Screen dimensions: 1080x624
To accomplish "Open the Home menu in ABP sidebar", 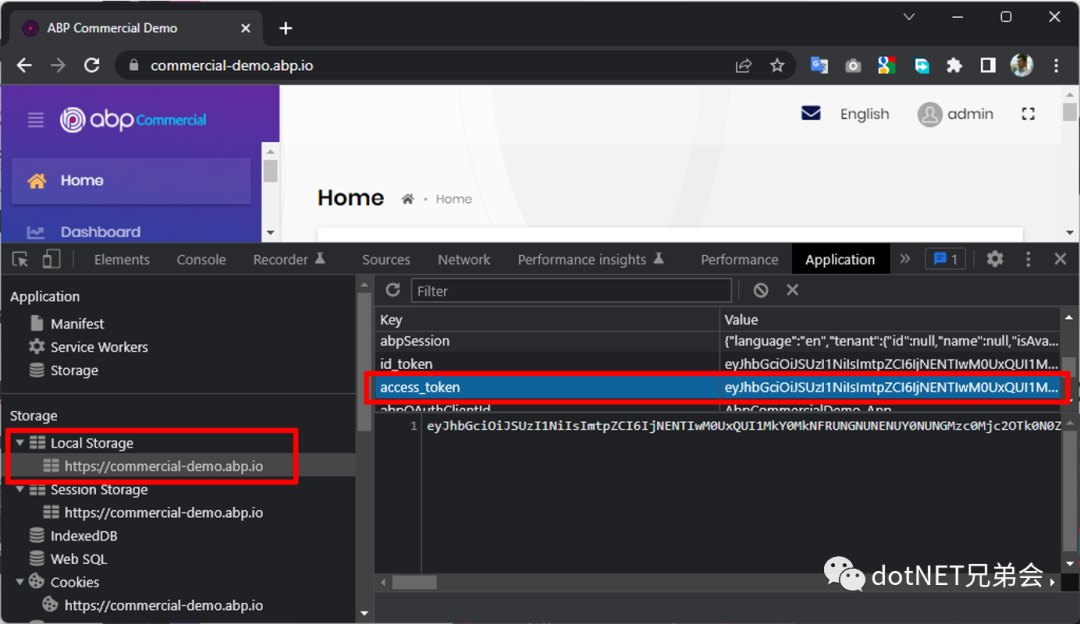I will coord(131,180).
